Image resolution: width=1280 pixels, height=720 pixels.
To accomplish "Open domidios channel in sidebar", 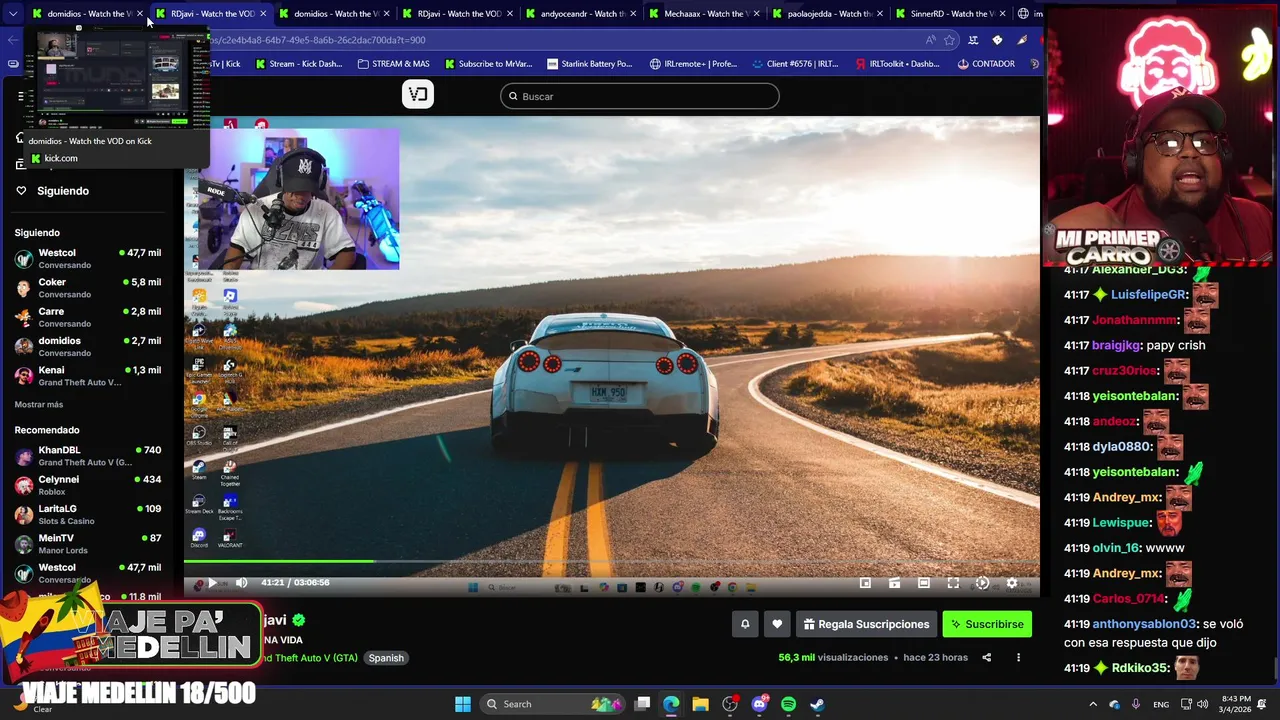I will pos(88,346).
